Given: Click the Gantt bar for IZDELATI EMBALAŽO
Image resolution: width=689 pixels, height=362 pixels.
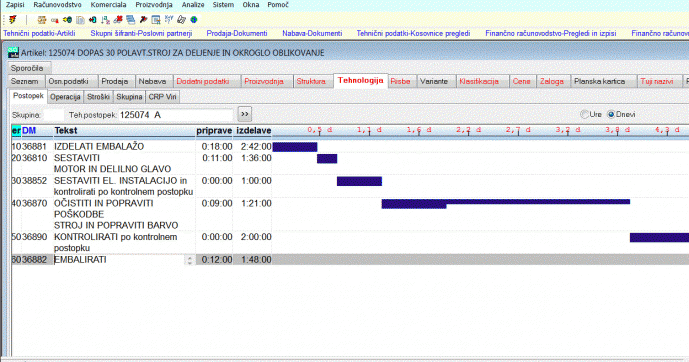Looking at the screenshot, I should (x=295, y=147).
